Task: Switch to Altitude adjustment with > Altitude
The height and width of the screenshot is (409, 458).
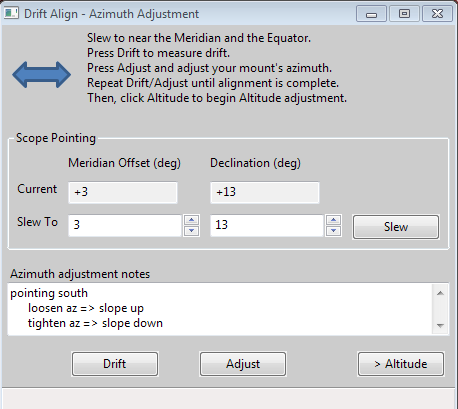Action: (x=401, y=364)
